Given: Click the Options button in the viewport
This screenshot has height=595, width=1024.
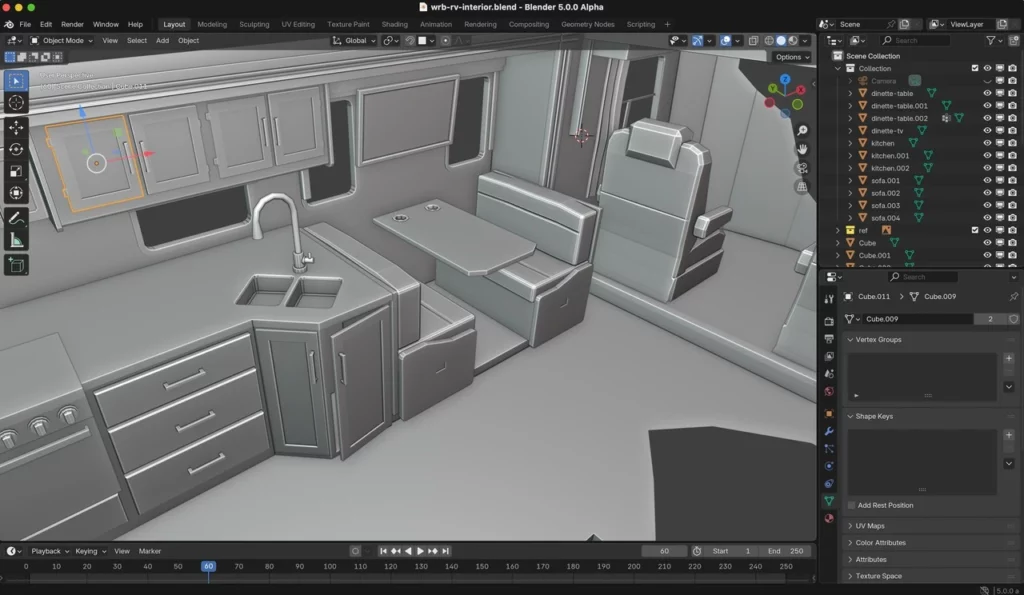Looking at the screenshot, I should click(790, 56).
